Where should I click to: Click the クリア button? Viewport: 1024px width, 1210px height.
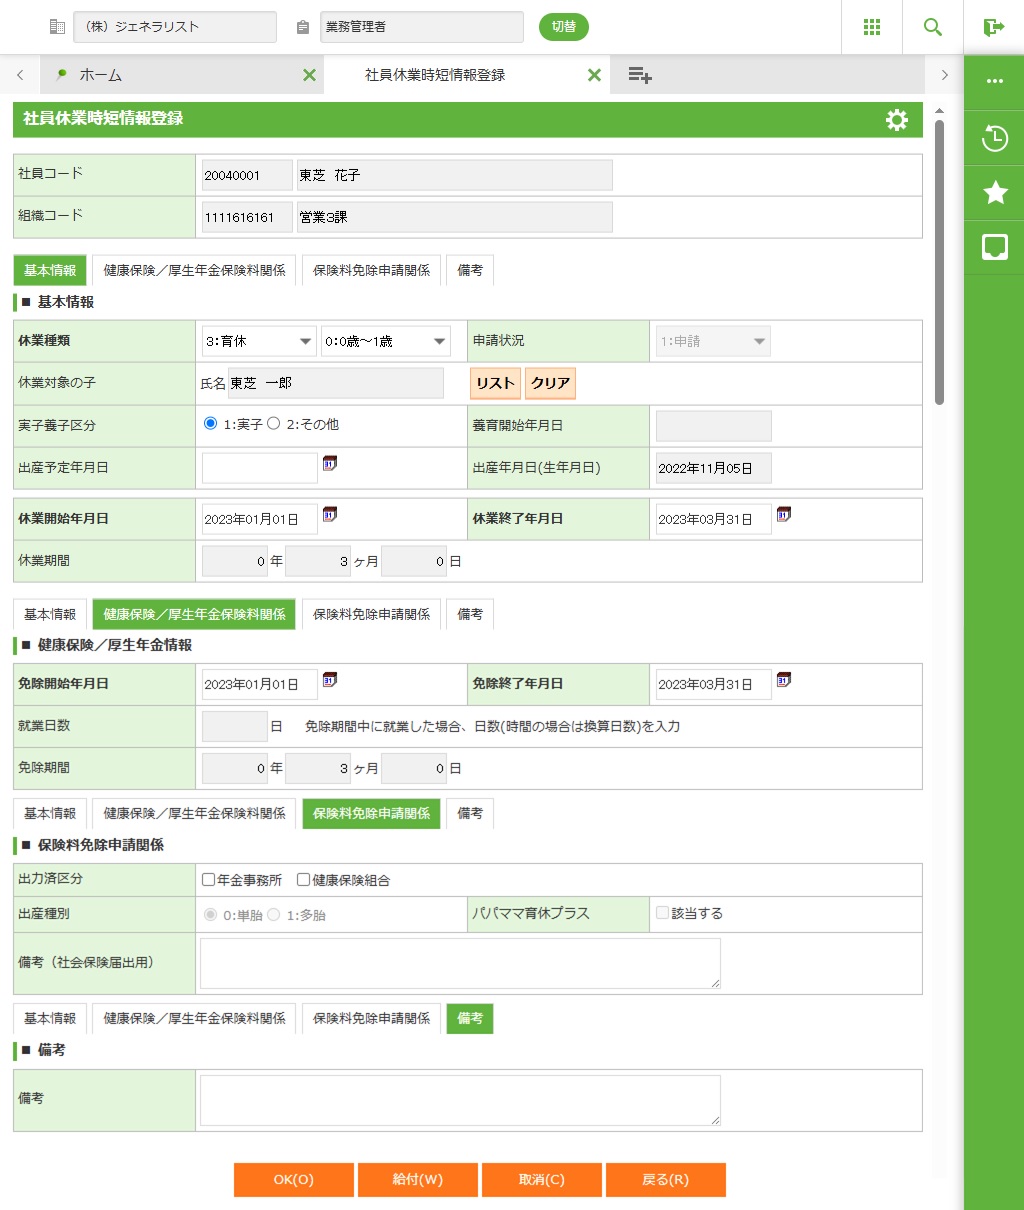[551, 383]
